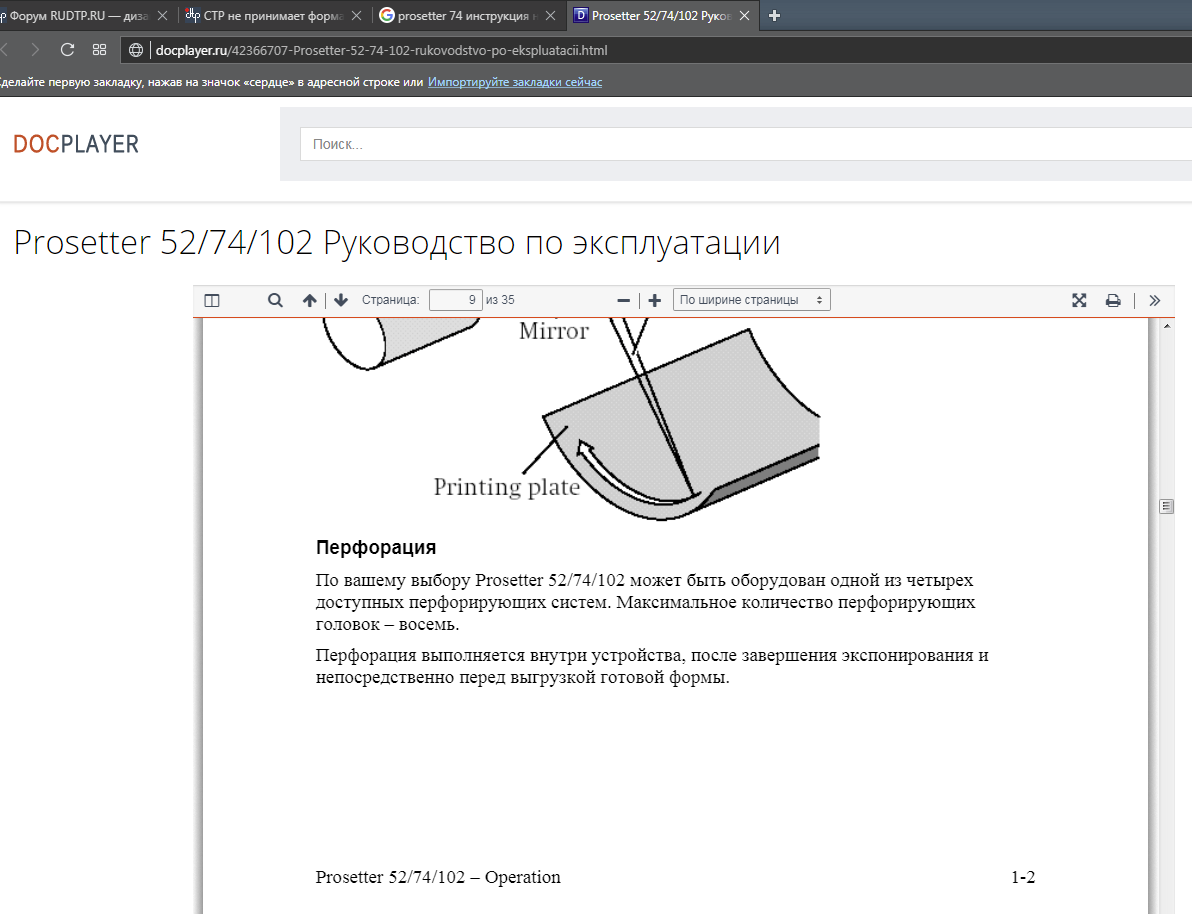Open link 'Импортируйте закладки сейчас'

tap(515, 81)
